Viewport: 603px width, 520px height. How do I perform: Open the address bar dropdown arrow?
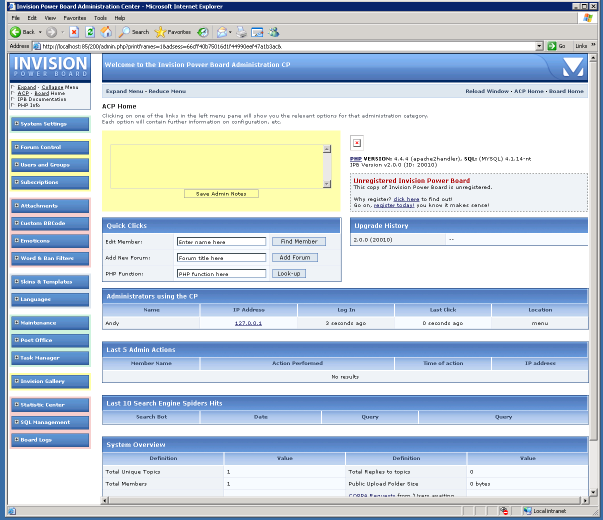[x=539, y=46]
